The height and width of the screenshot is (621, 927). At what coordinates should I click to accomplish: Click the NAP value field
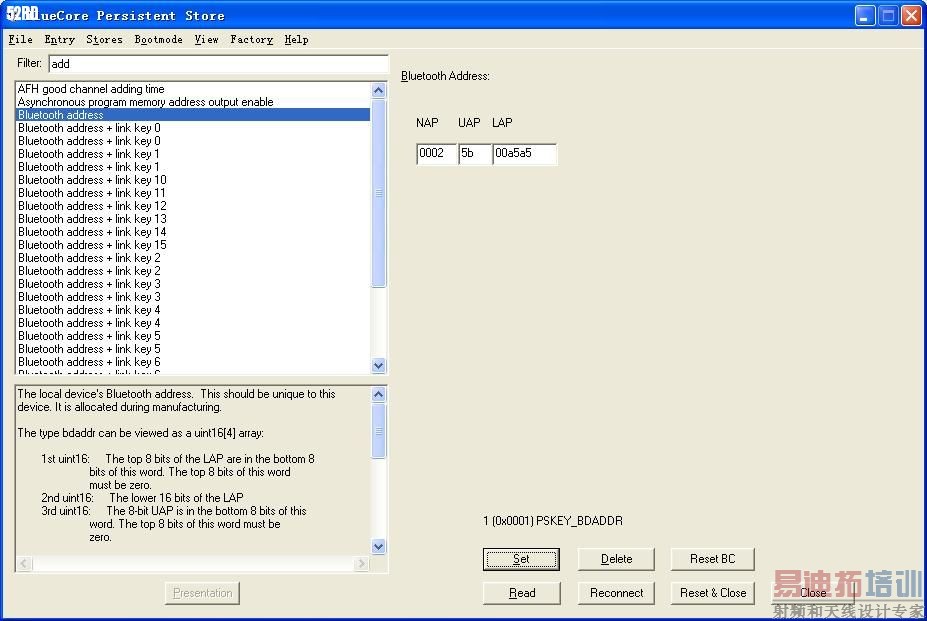pos(436,154)
